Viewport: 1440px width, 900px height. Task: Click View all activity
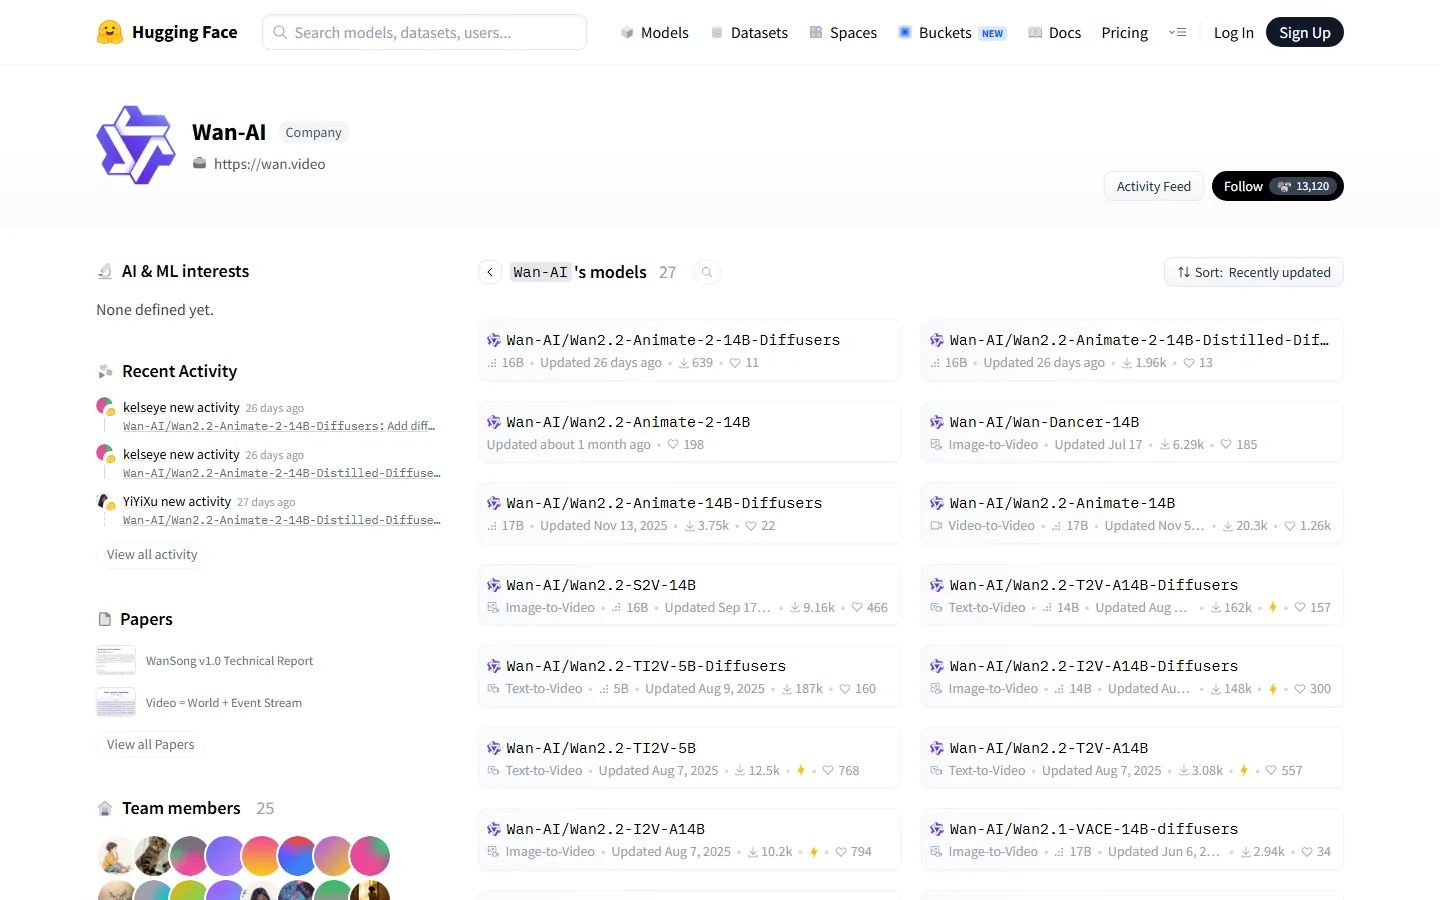click(152, 554)
